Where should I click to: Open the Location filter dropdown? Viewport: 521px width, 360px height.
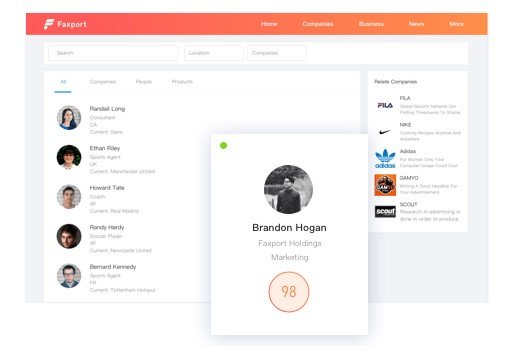(x=213, y=53)
